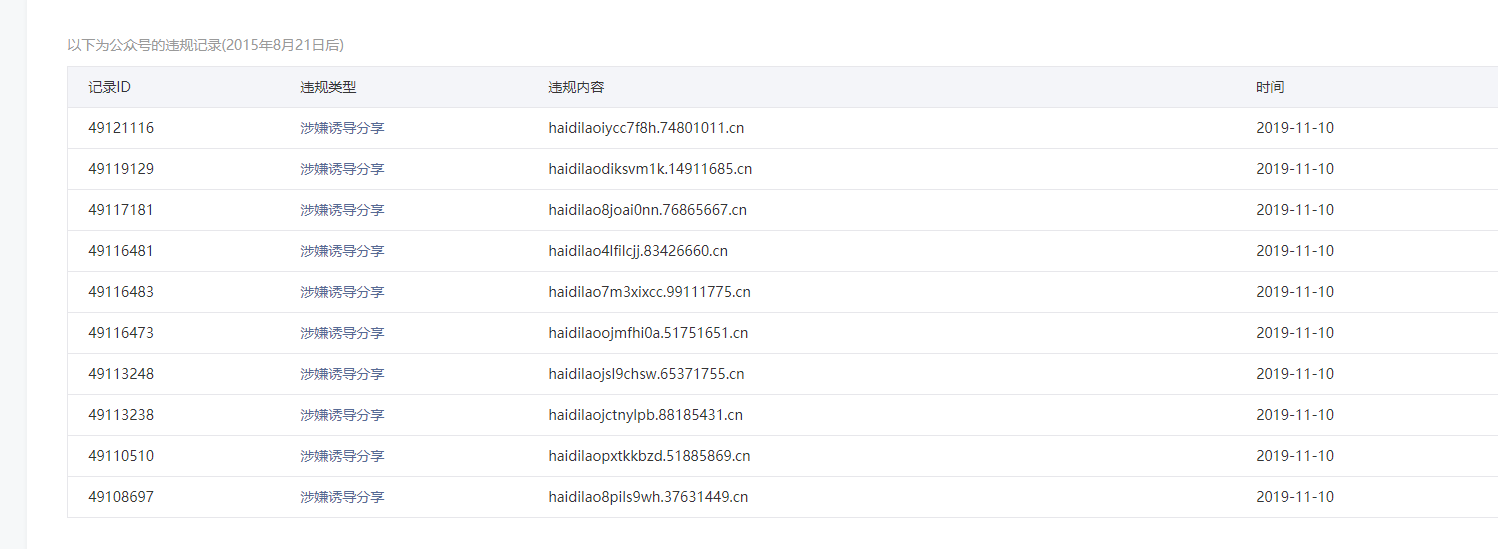The image size is (1498, 549).
Task: Click domain haidilaoiycc7f8h.74801011.cn
Action: tap(646, 128)
